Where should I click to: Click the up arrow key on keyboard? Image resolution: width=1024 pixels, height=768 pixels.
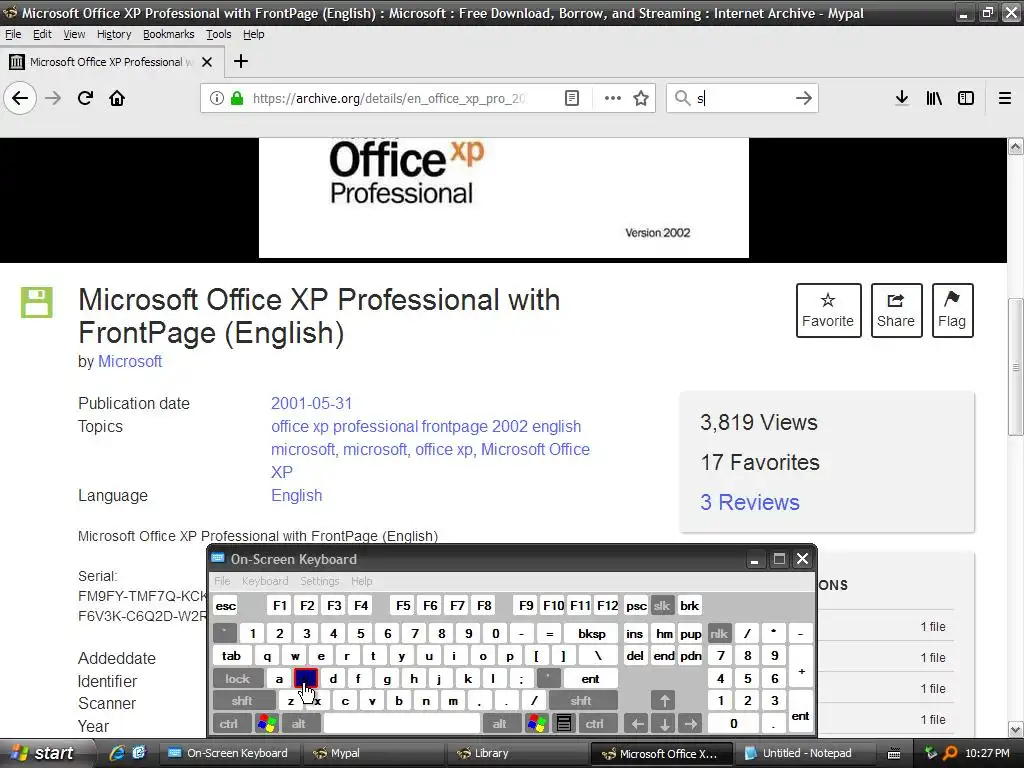point(664,701)
